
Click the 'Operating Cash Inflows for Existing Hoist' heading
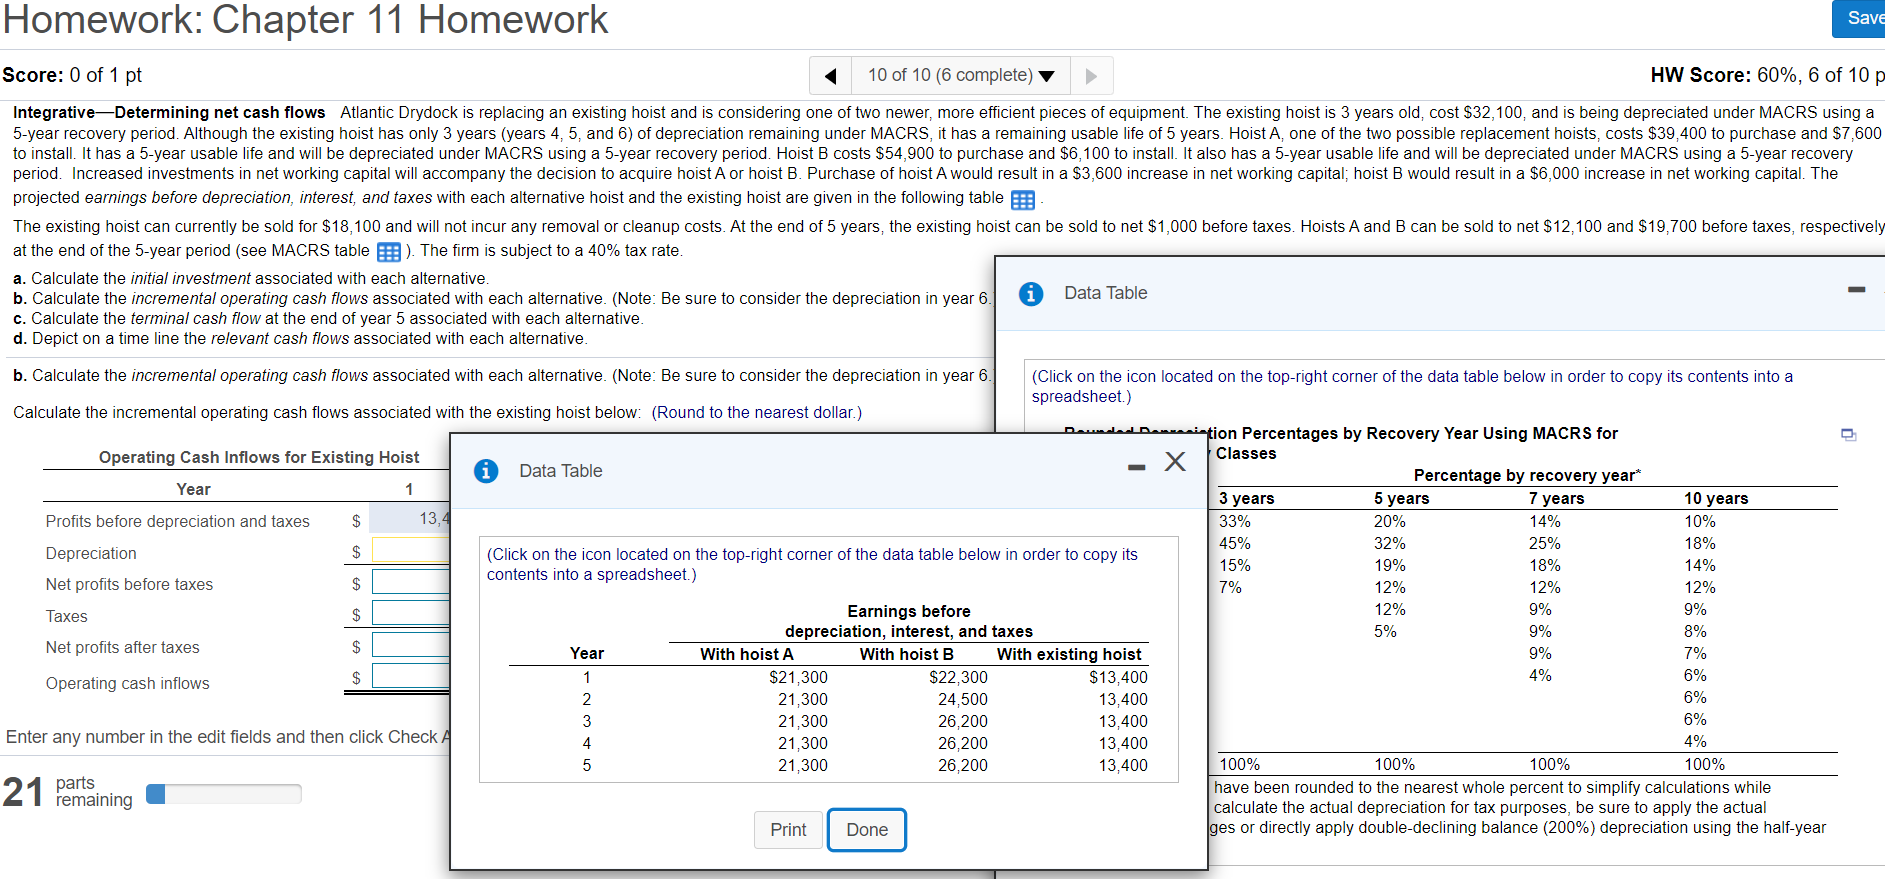[x=259, y=457]
